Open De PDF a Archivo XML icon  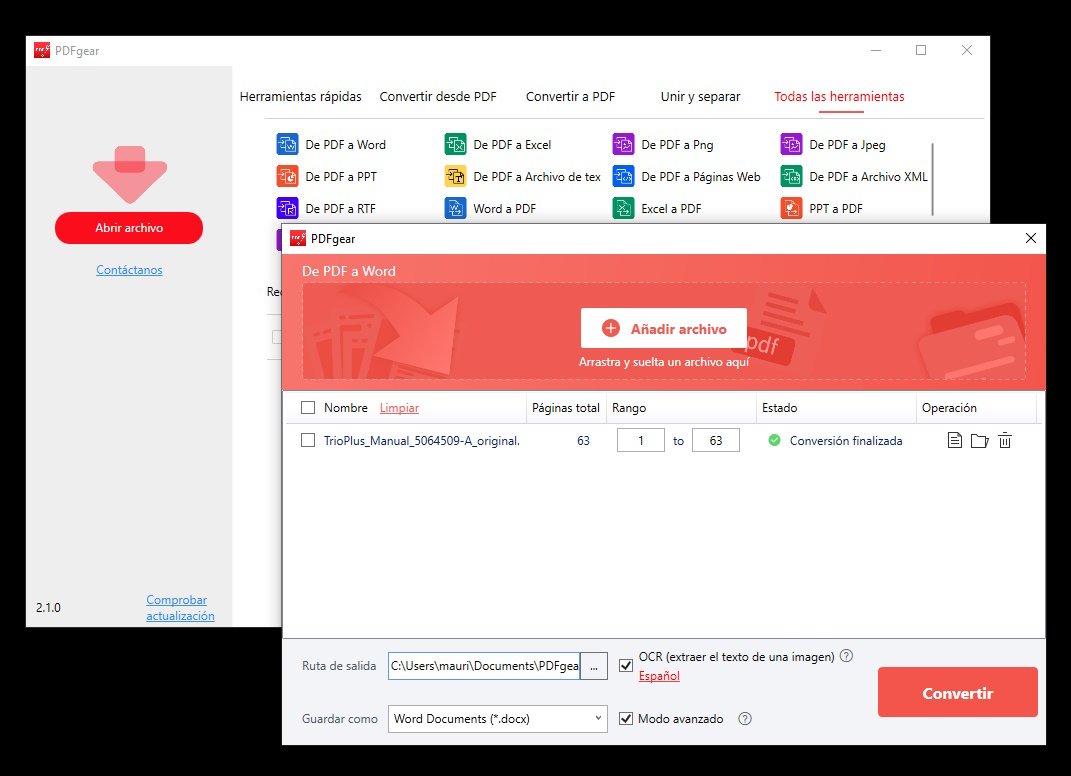click(791, 176)
